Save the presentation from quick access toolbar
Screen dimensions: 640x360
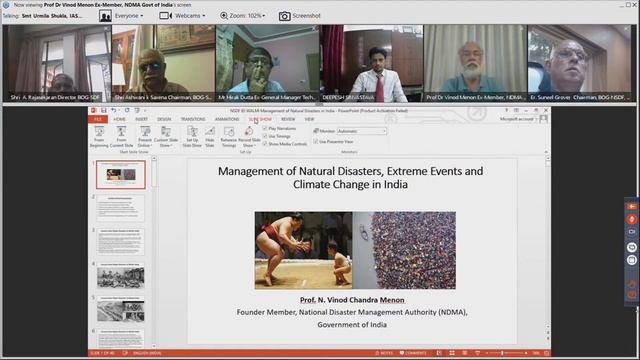104,110
